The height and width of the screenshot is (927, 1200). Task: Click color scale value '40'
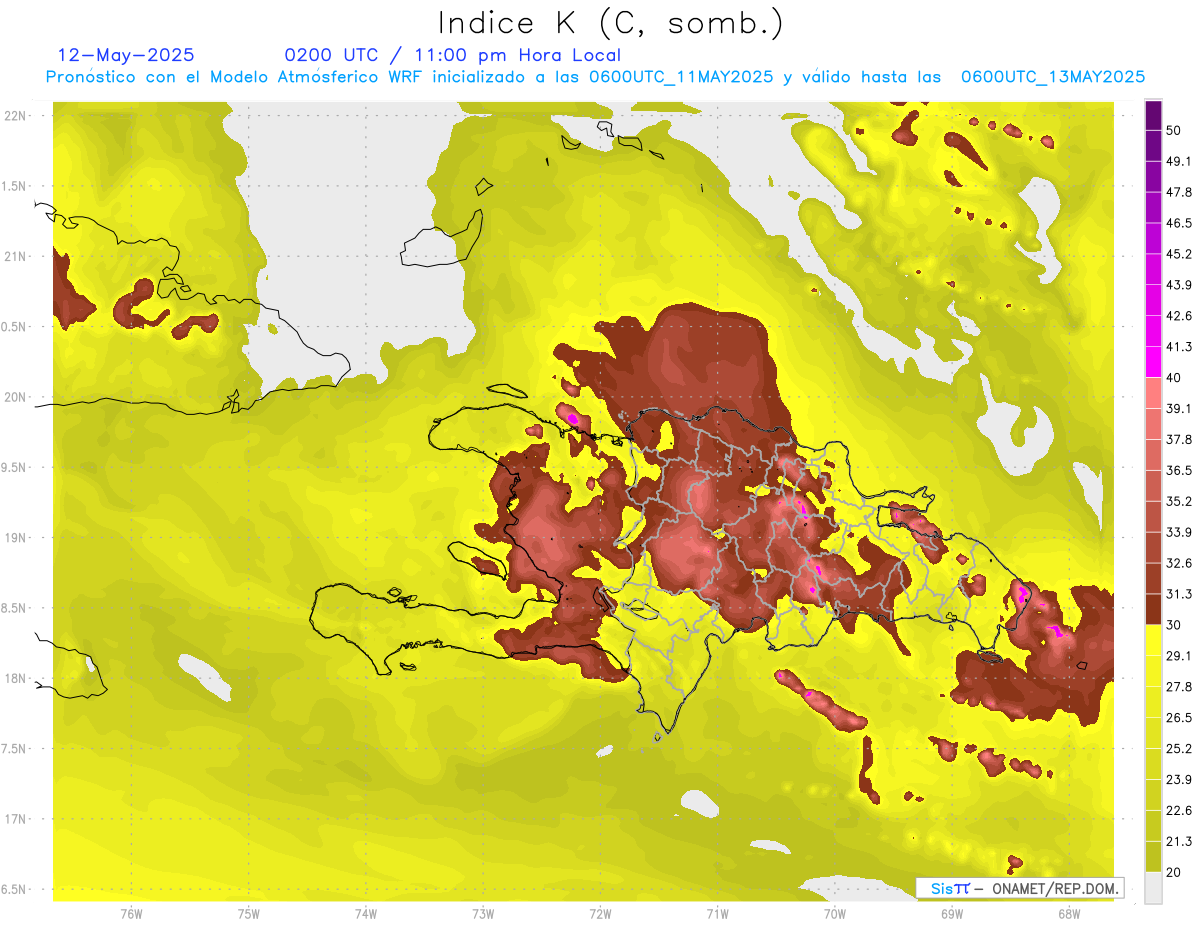click(x=1175, y=378)
